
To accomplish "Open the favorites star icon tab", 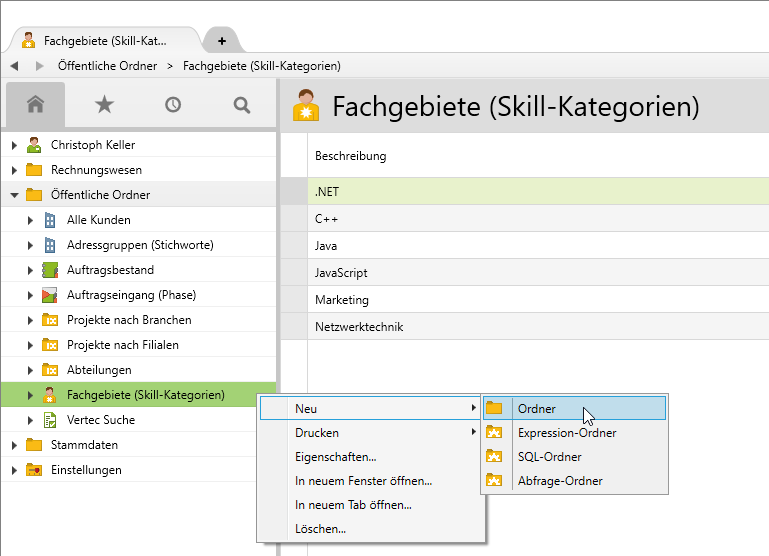I will (x=104, y=104).
